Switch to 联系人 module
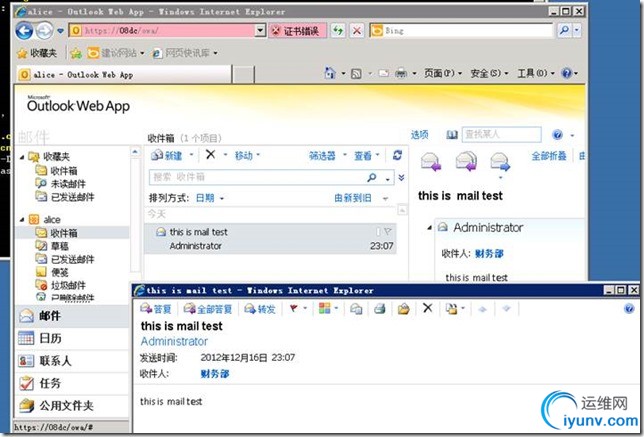This screenshot has height=437, width=644. pyautogui.click(x=73, y=361)
